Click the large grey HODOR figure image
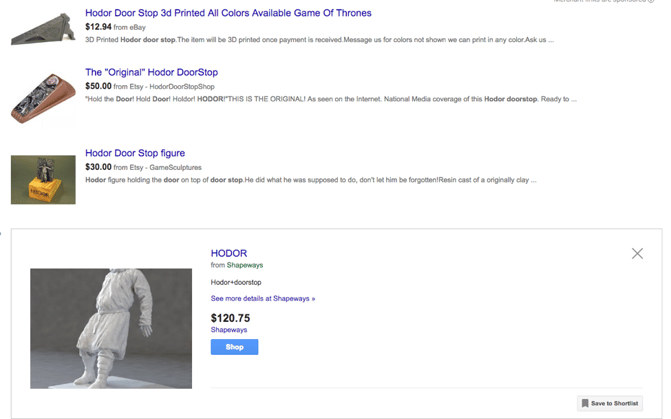This screenshot has height=419, width=671. (x=111, y=328)
